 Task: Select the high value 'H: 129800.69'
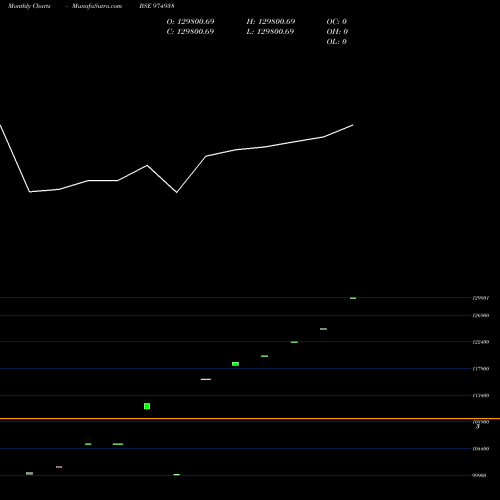coord(271,22)
